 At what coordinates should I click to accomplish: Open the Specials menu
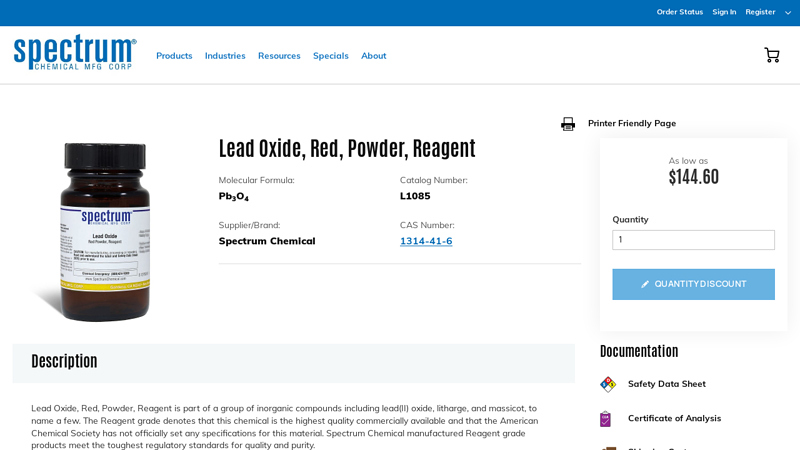click(x=331, y=56)
